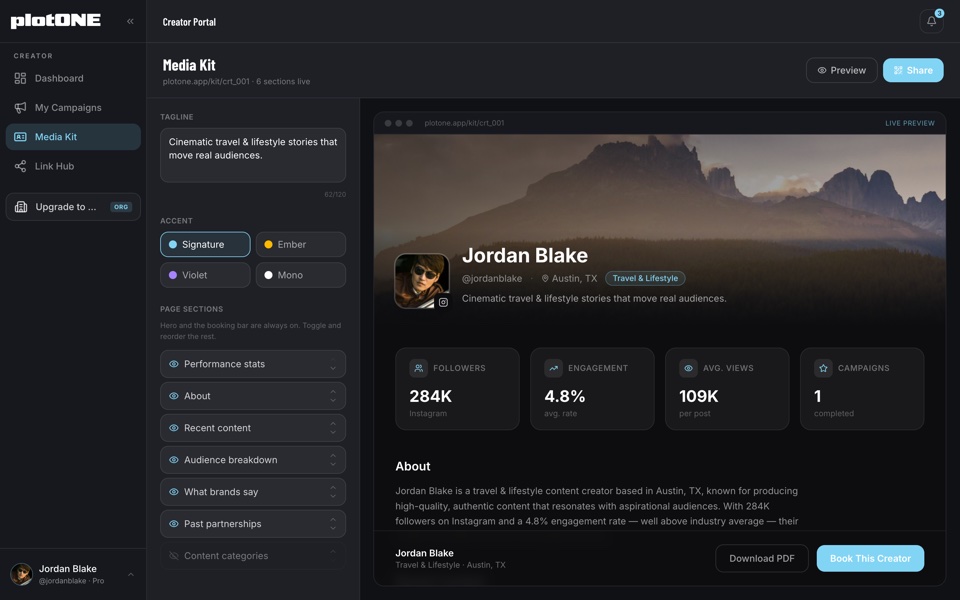Viewport: 960px width, 600px height.
Task: Click Jordan Blake's sidebar avatar
Action: pyautogui.click(x=21, y=574)
